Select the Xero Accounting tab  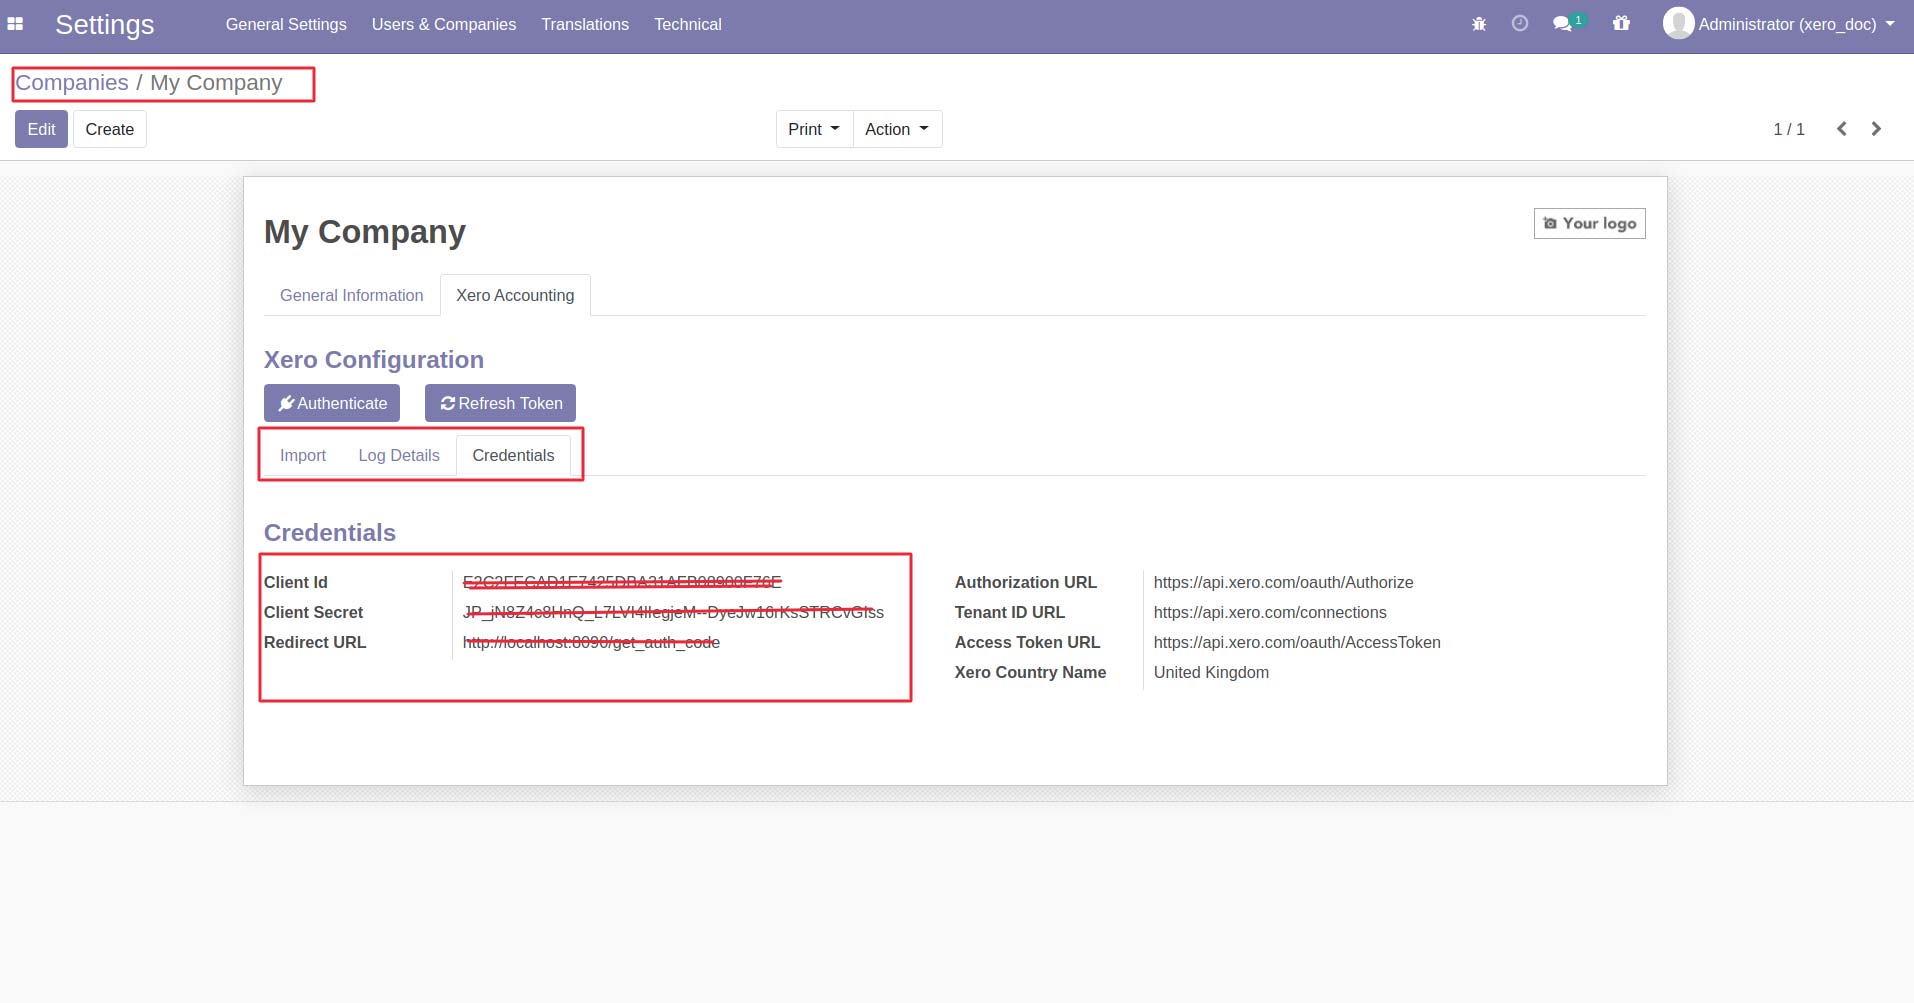(515, 296)
